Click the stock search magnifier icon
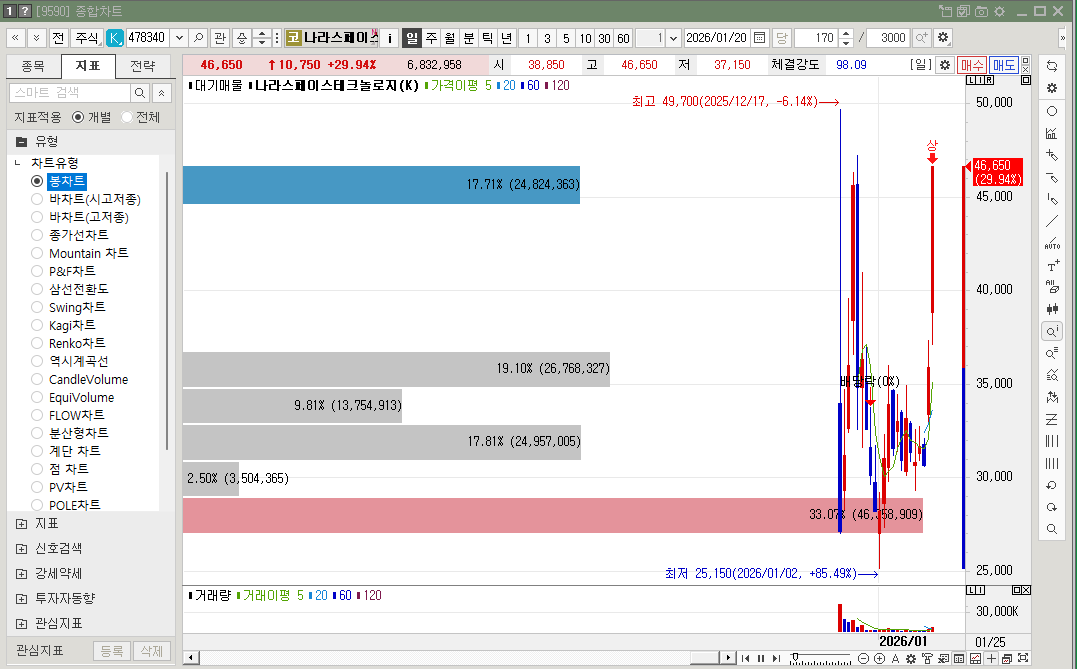 198,38
